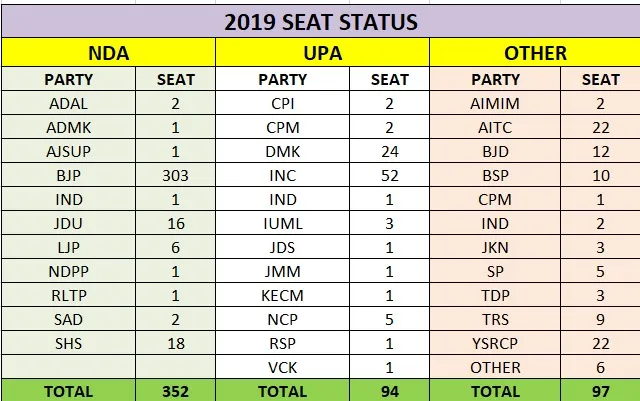
Task: Select the UPA total value 94
Action: coord(390,391)
